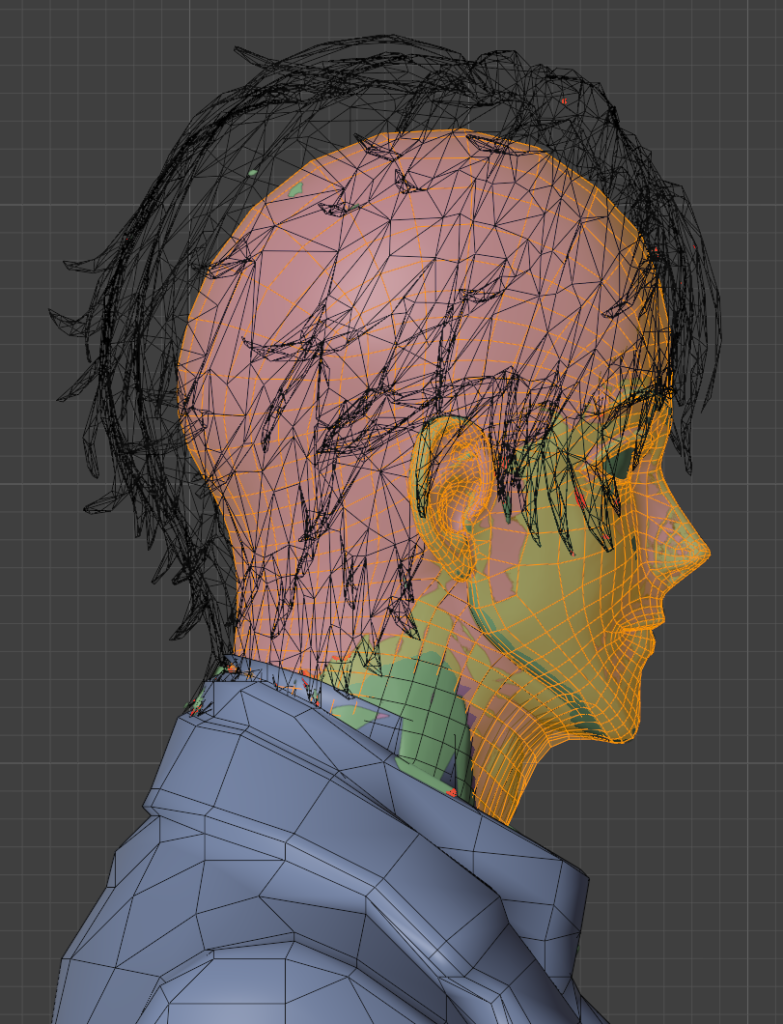Select the tip of the nose
Image resolution: width=783 pixels, height=1024 pixels.
[702, 550]
